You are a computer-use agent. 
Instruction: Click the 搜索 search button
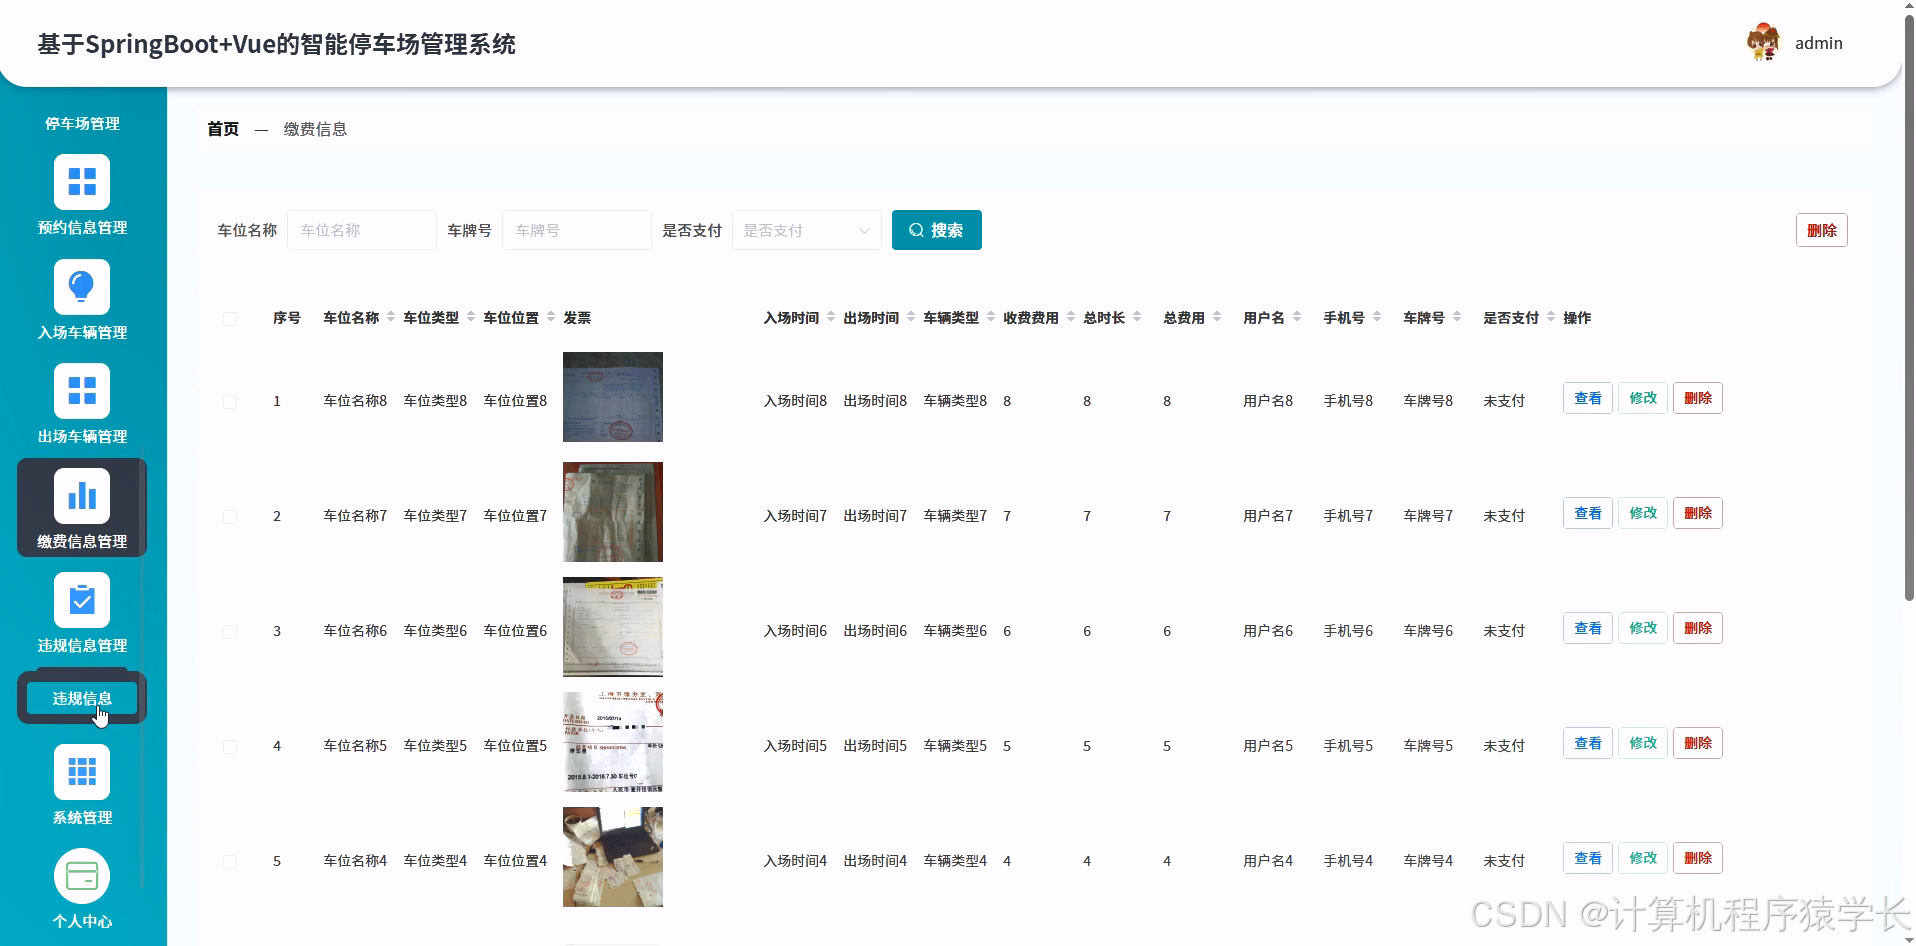[937, 230]
